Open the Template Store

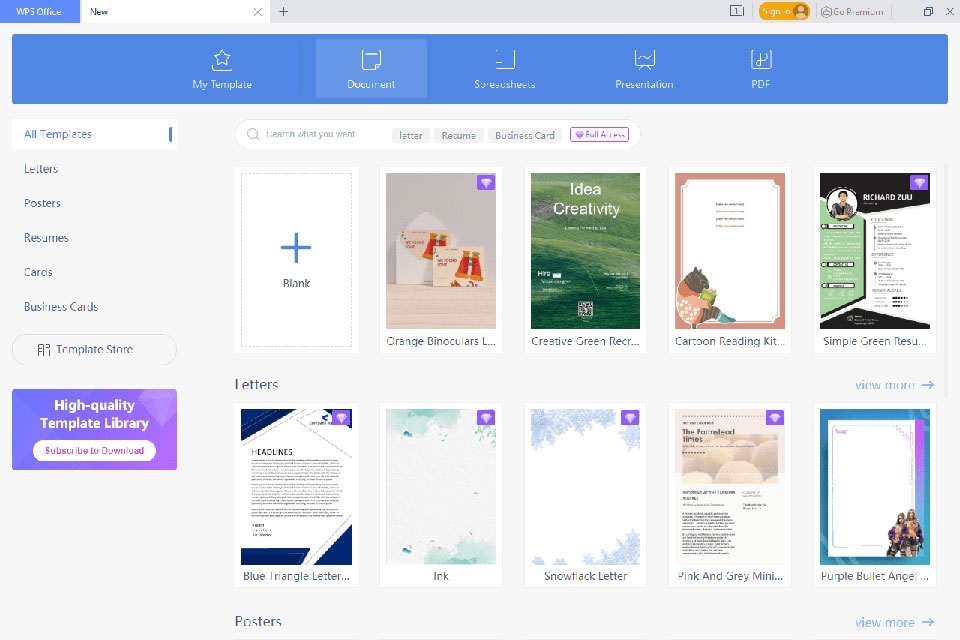coord(93,349)
